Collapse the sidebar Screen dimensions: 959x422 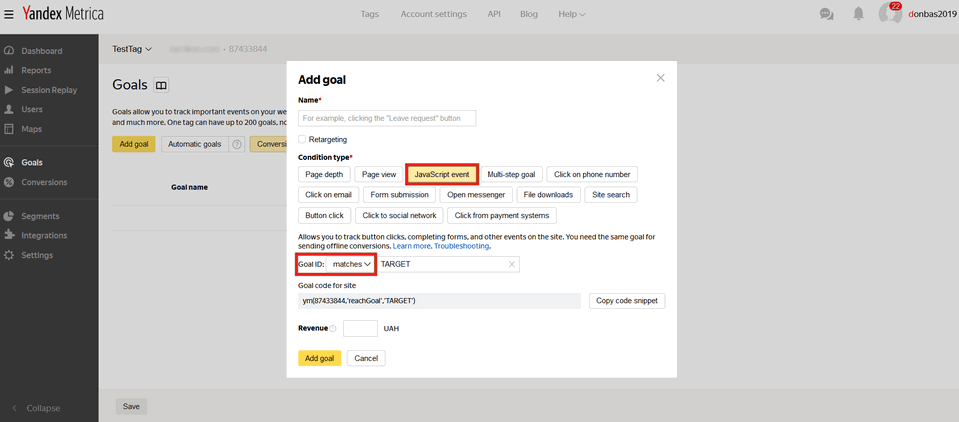37,408
